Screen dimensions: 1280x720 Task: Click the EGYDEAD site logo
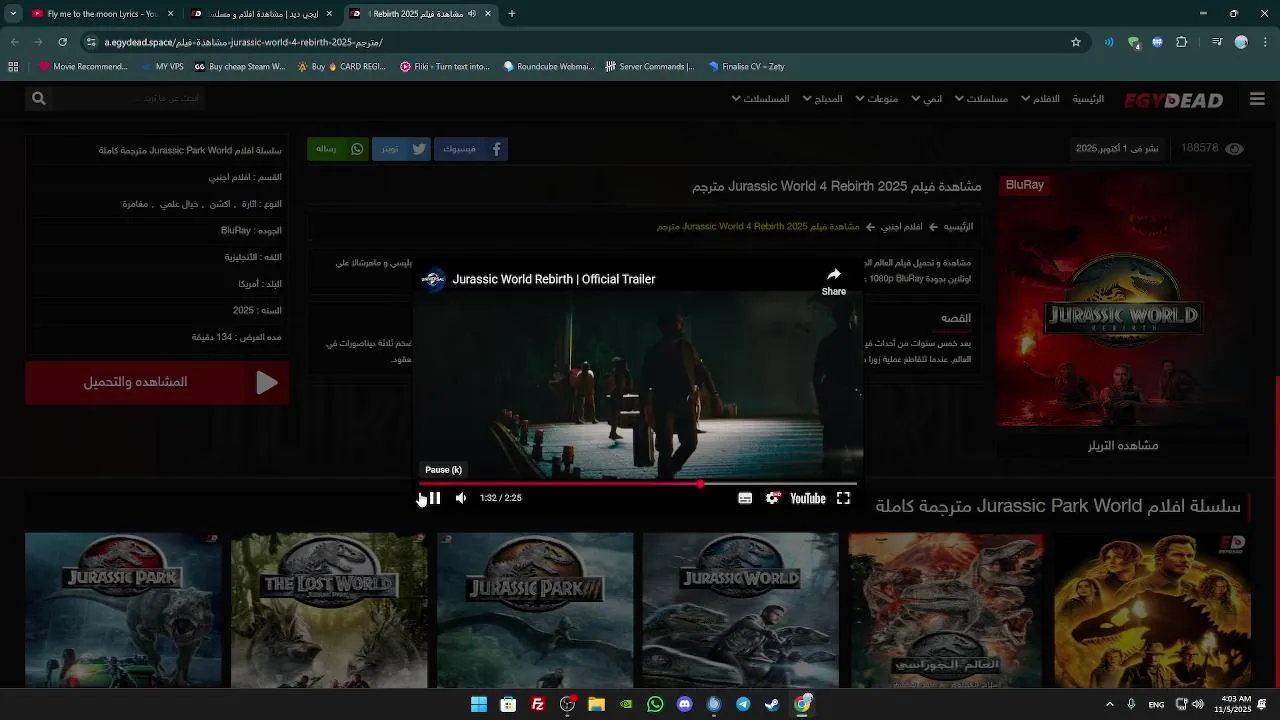(x=1174, y=100)
